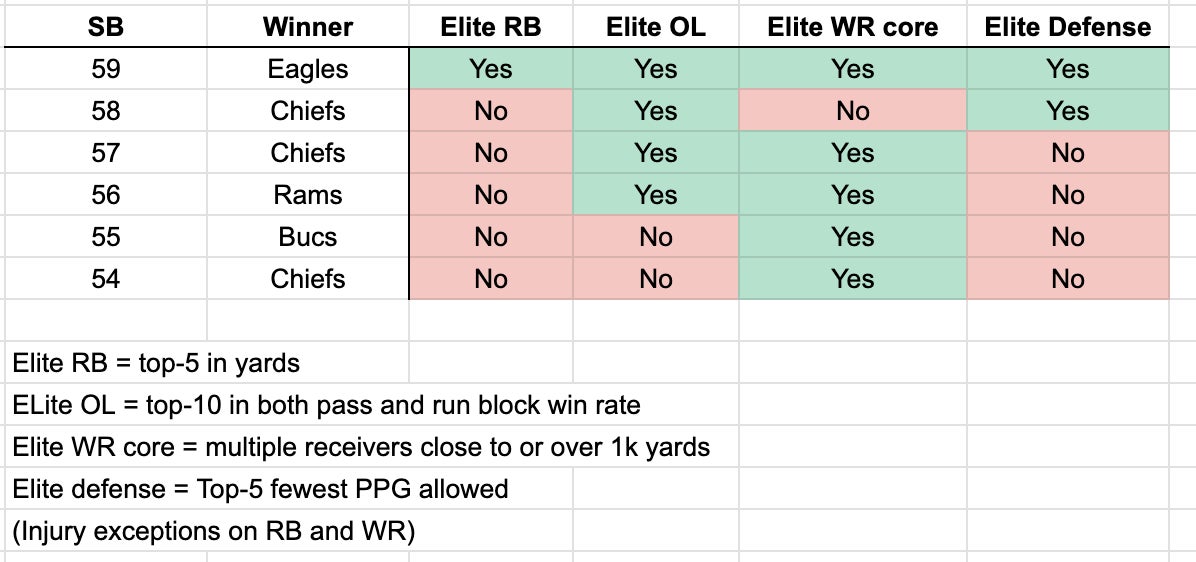
Task: Click the 'Elite Defense' header cell
Action: [x=1067, y=27]
